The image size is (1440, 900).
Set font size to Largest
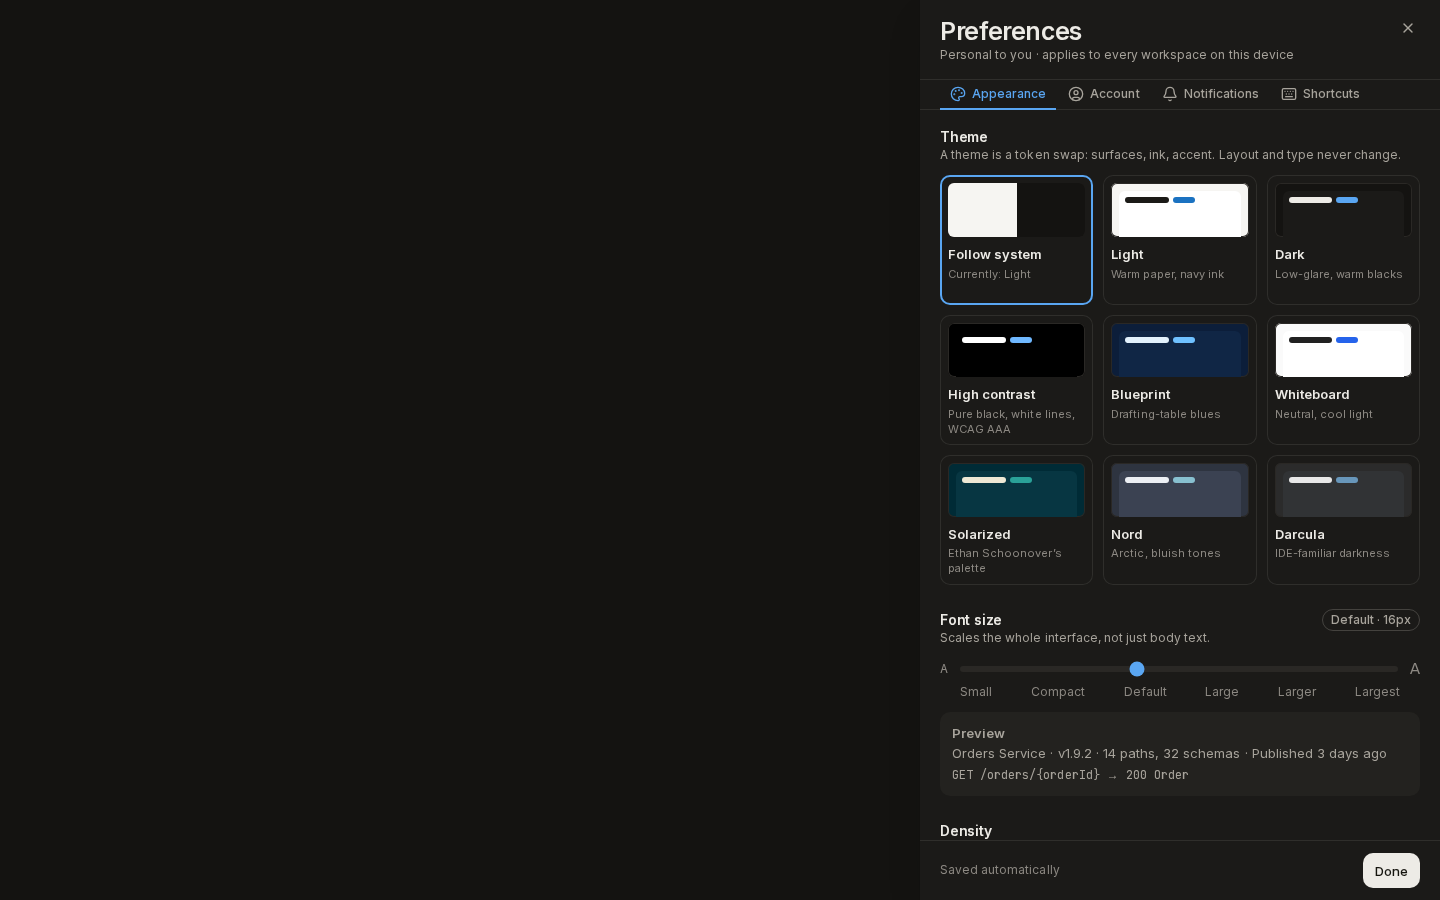[1377, 692]
